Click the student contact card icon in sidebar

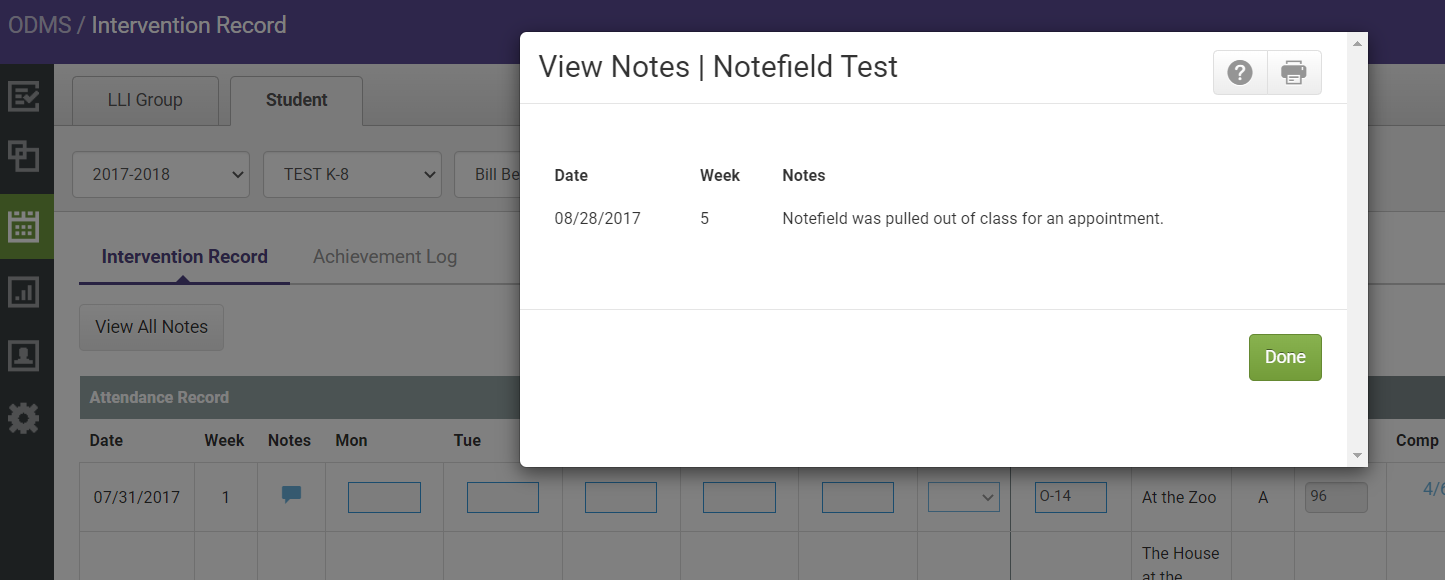tap(26, 356)
